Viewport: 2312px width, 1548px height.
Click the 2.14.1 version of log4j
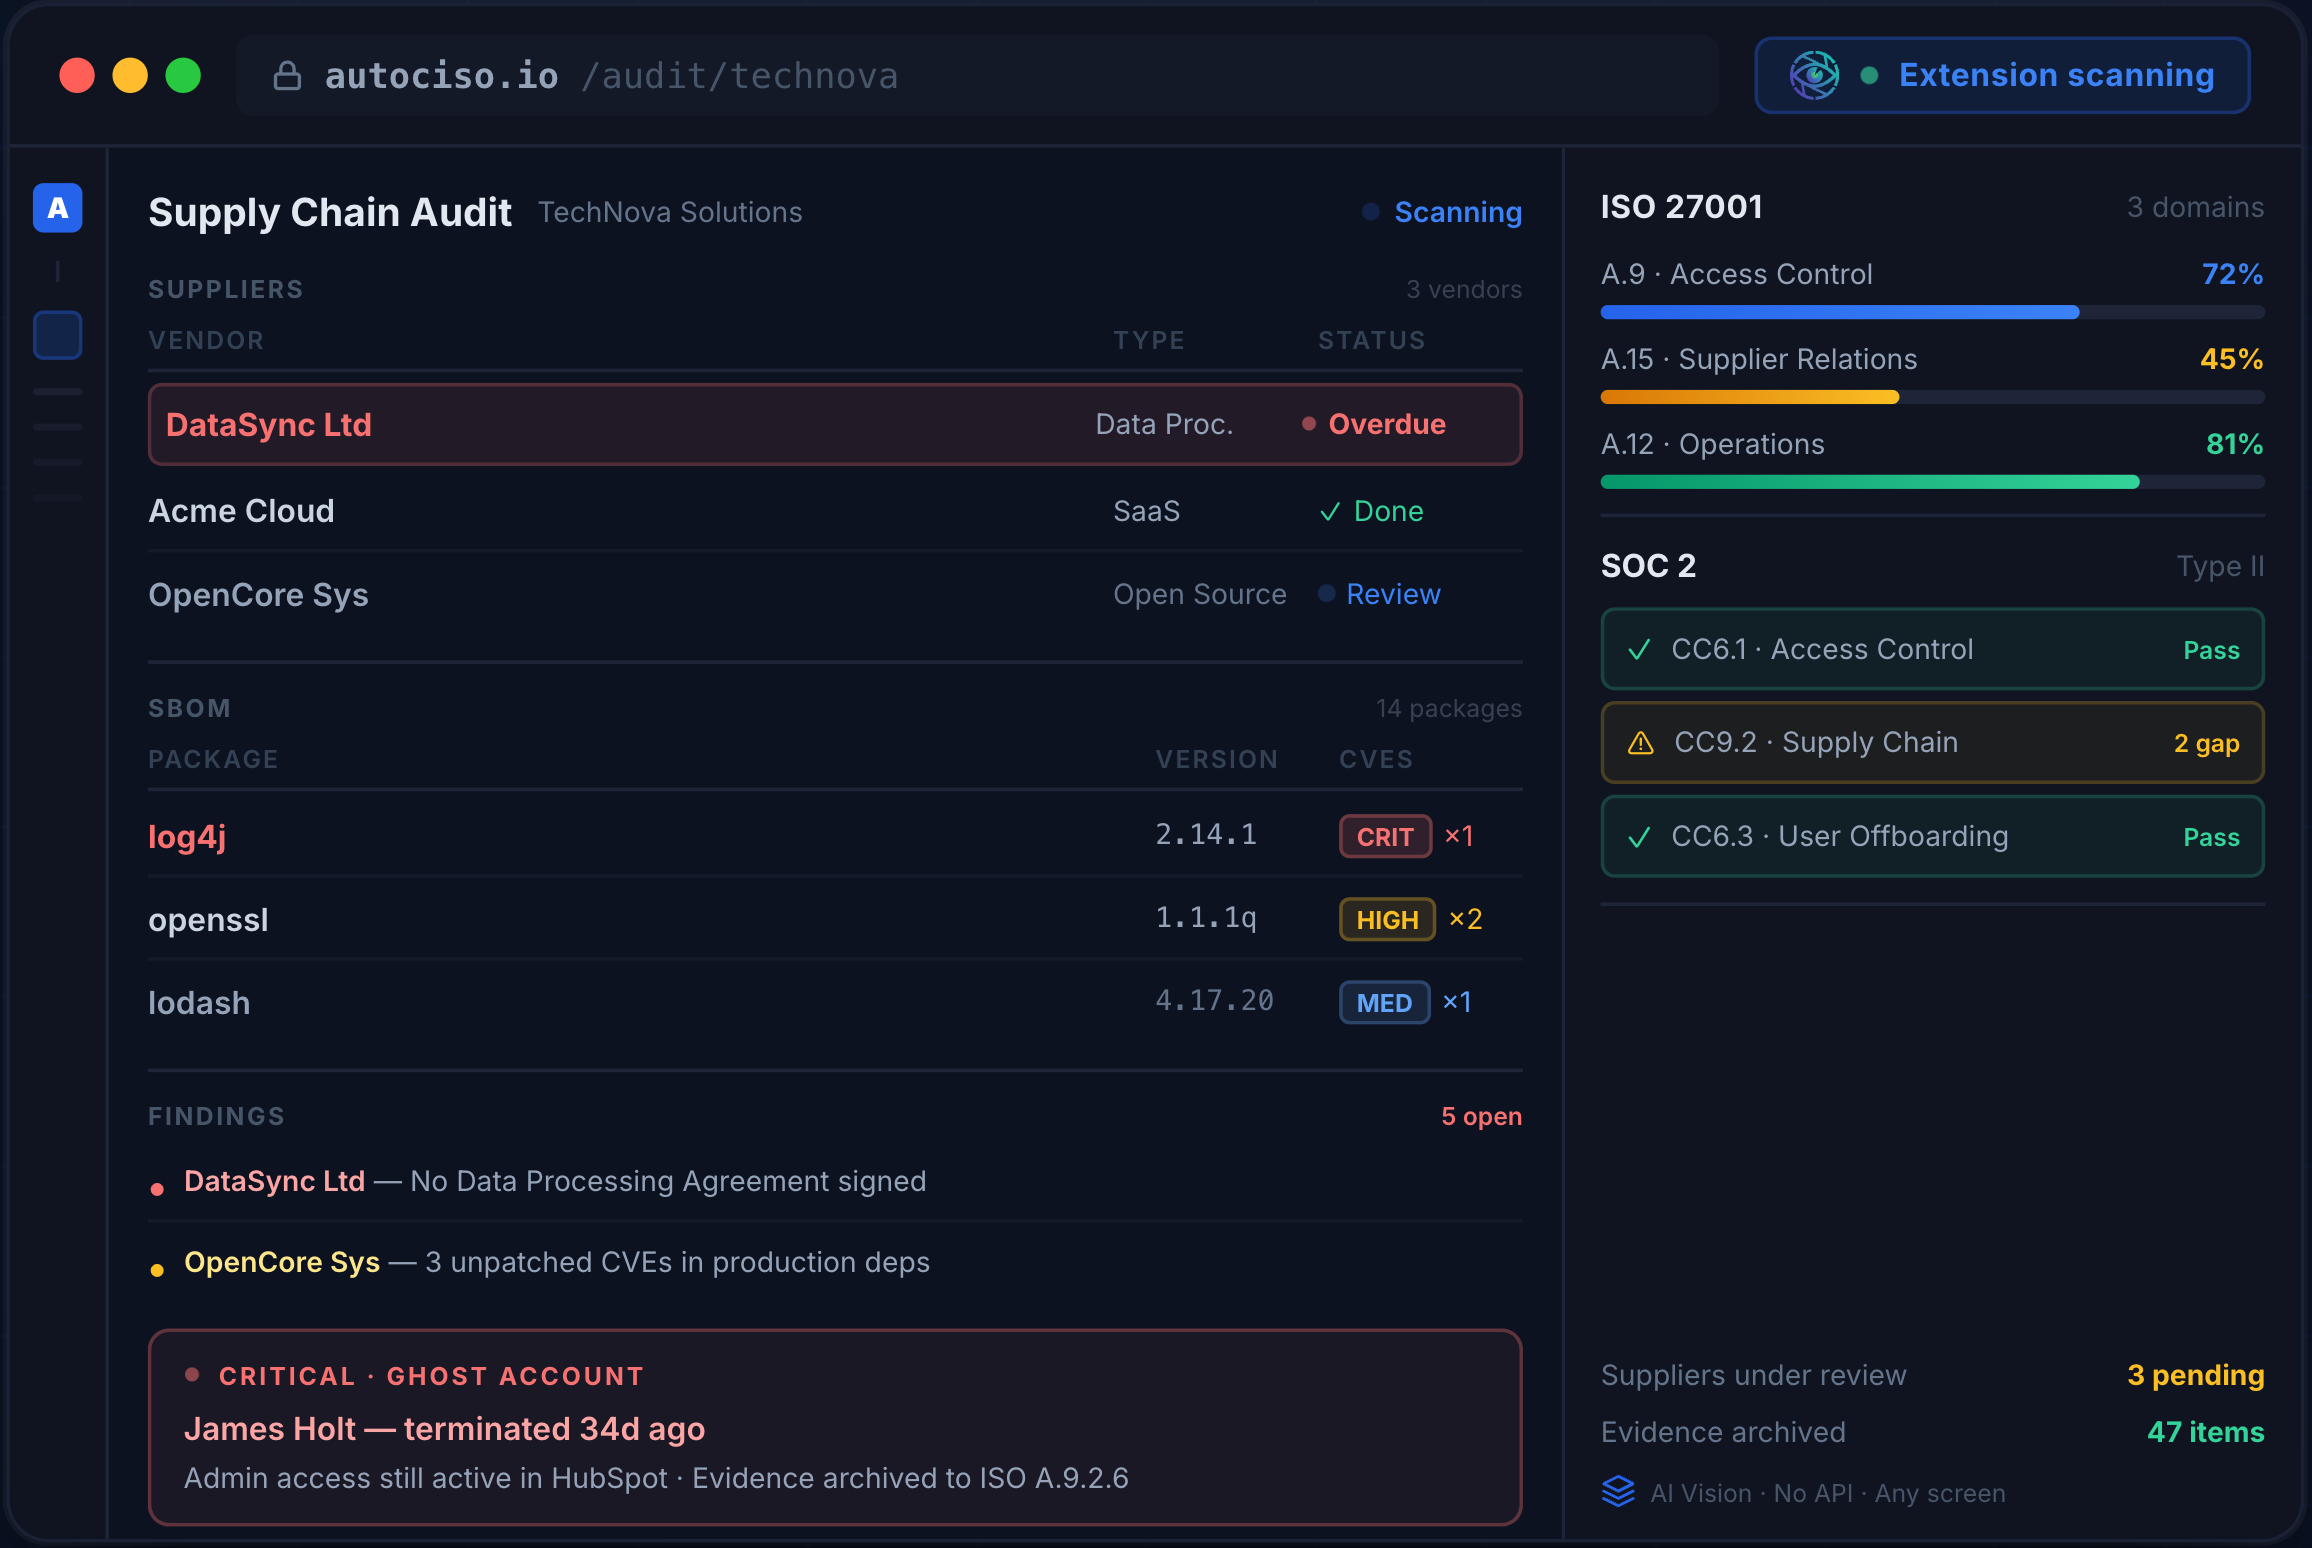tap(1206, 834)
